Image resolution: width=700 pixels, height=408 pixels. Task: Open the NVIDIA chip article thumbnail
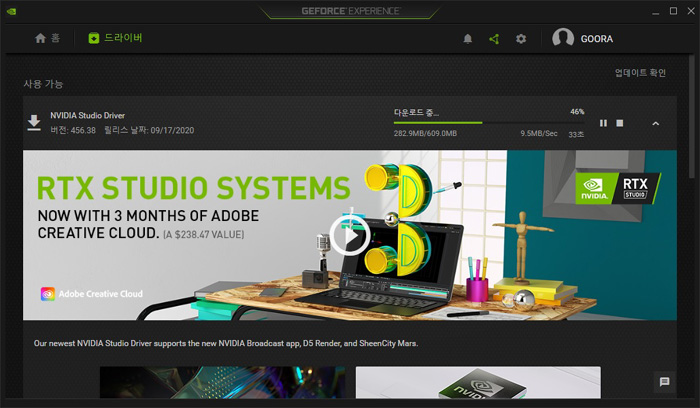(x=478, y=382)
